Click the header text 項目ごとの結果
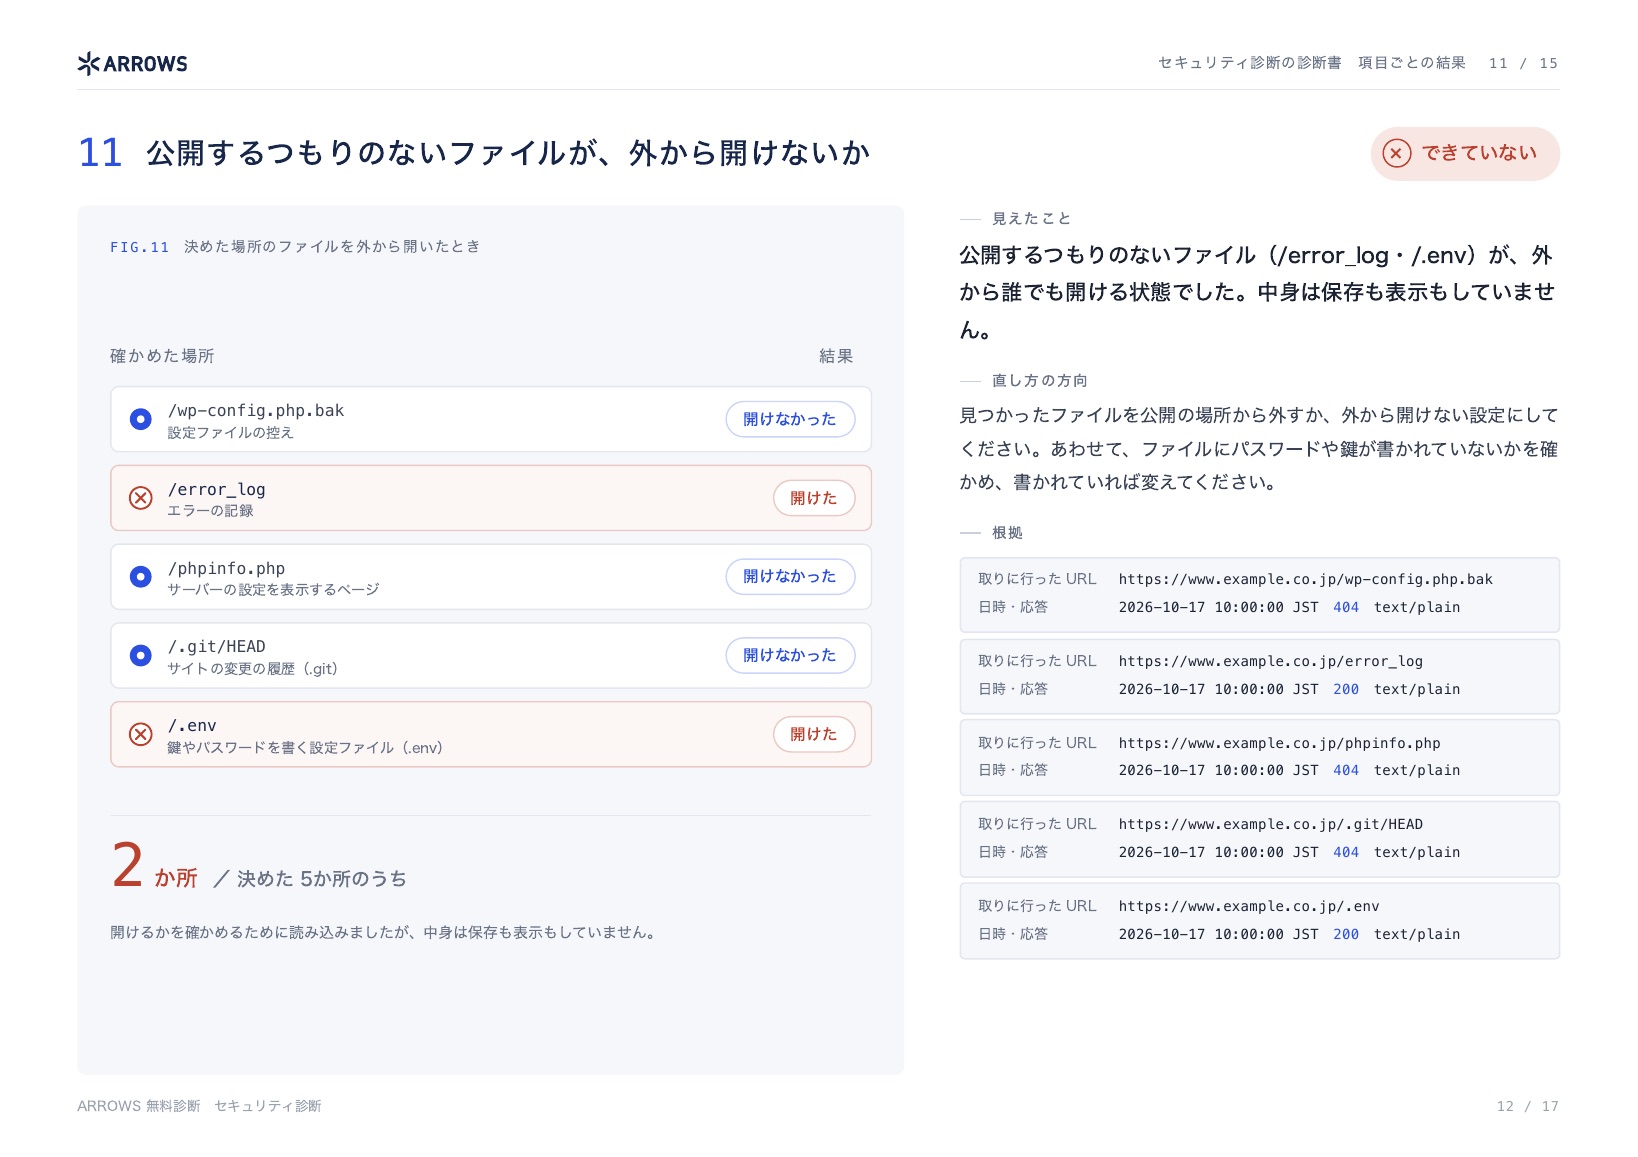The image size is (1638, 1157). point(1412,63)
